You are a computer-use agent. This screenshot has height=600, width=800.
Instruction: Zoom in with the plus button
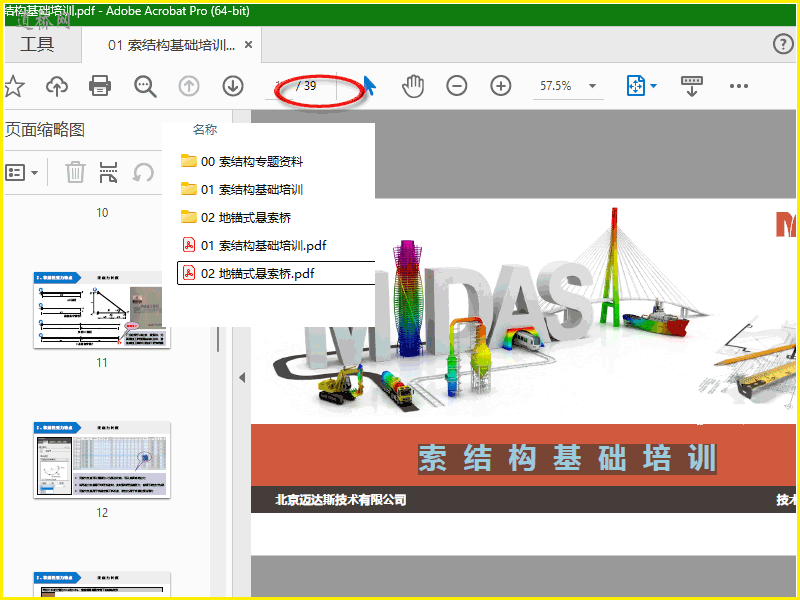click(501, 86)
